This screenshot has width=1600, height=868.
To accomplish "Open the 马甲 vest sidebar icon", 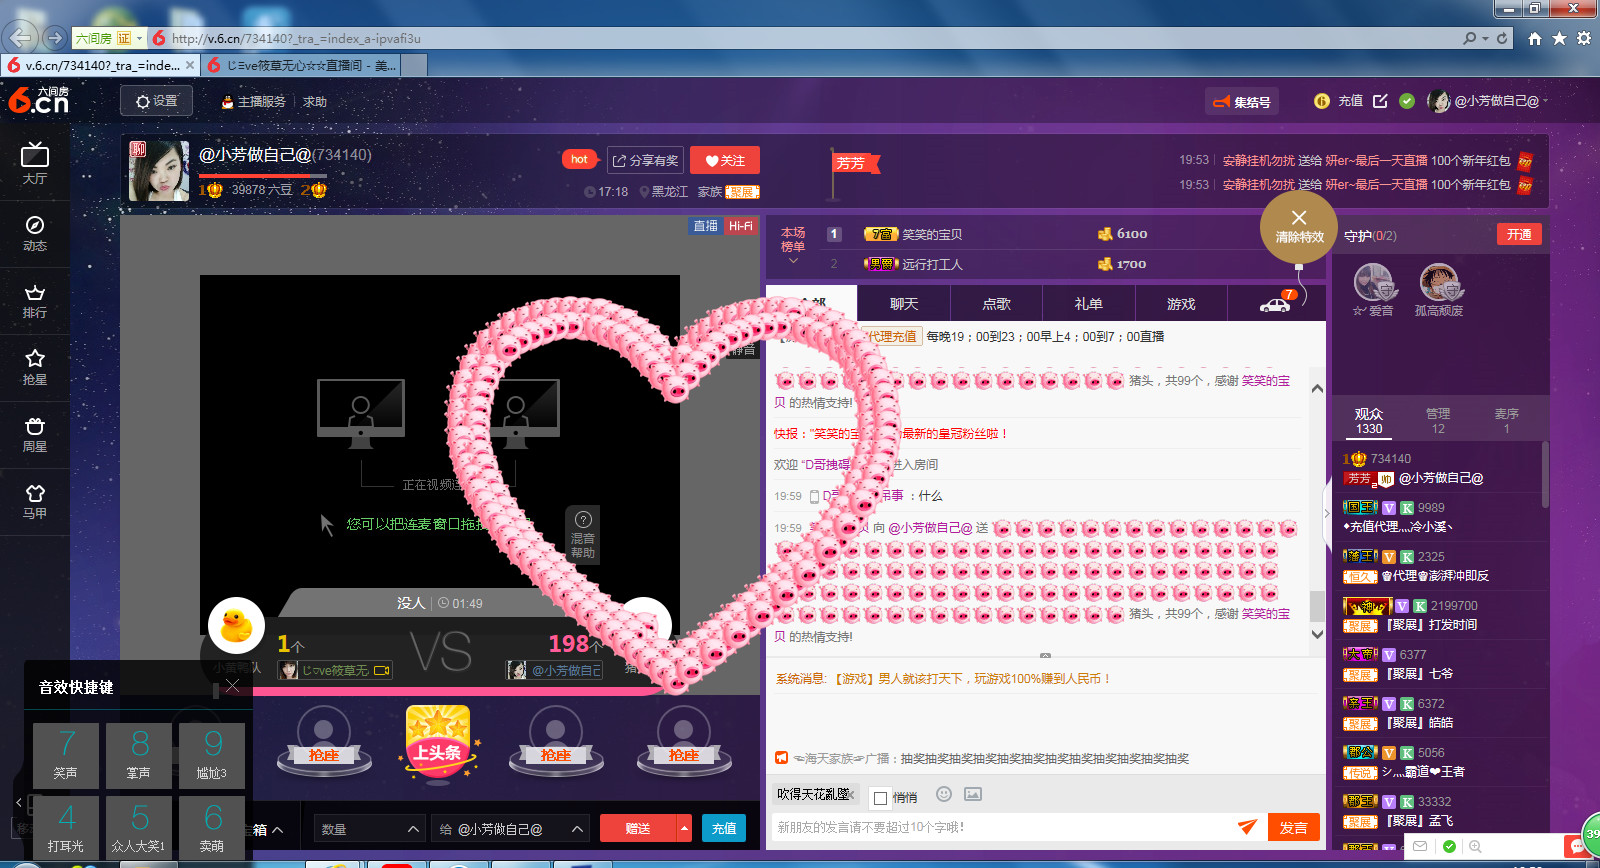I will click(35, 501).
